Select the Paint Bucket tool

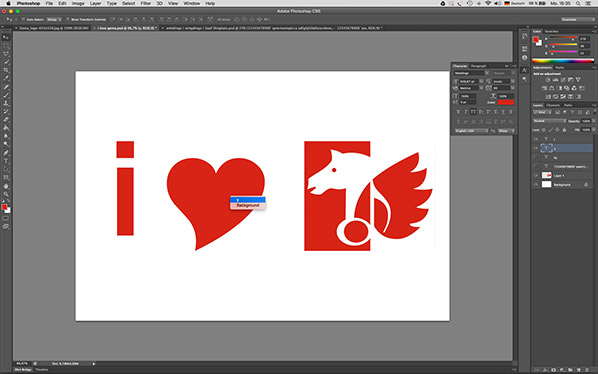pos(6,128)
